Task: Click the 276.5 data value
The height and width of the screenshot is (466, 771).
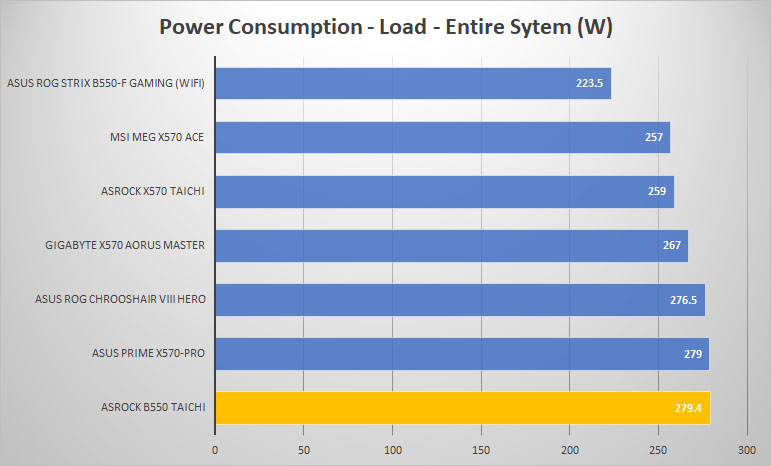Action: point(683,300)
